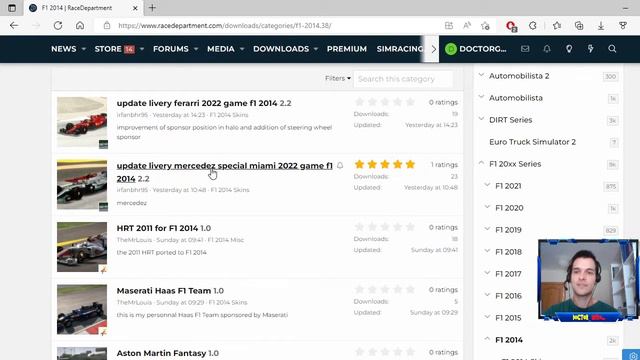Viewport: 640px width, 360px height.
Task: Open the FORUMS menu
Action: click(x=171, y=49)
